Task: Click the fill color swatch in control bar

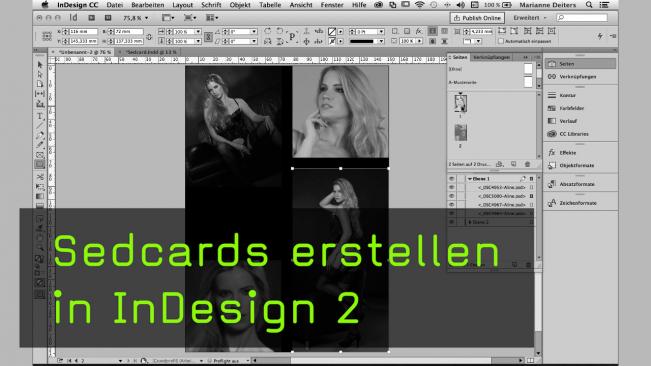Action: pyautogui.click(x=332, y=32)
